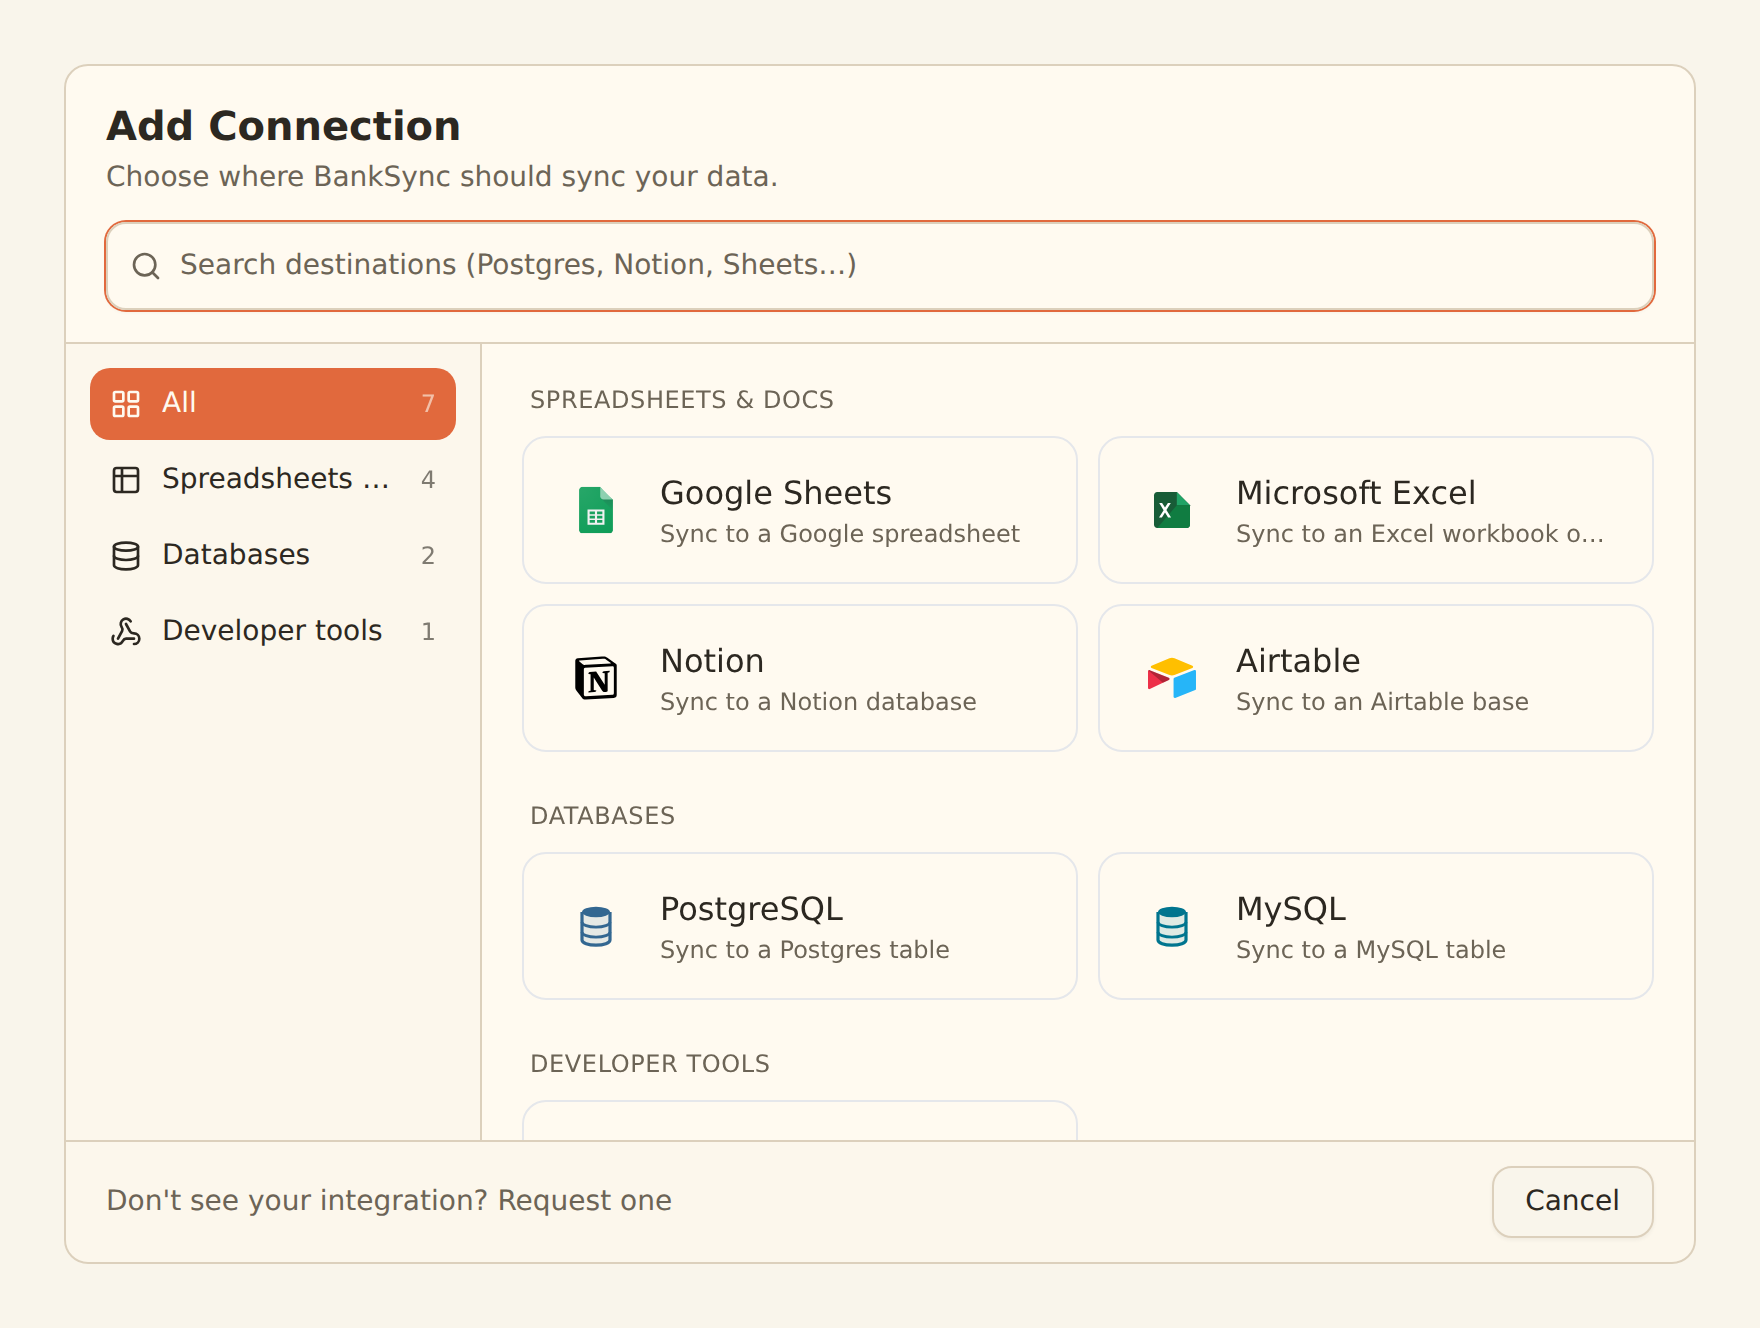This screenshot has width=1760, height=1328.
Task: Select the Notion connection title
Action: point(712,661)
